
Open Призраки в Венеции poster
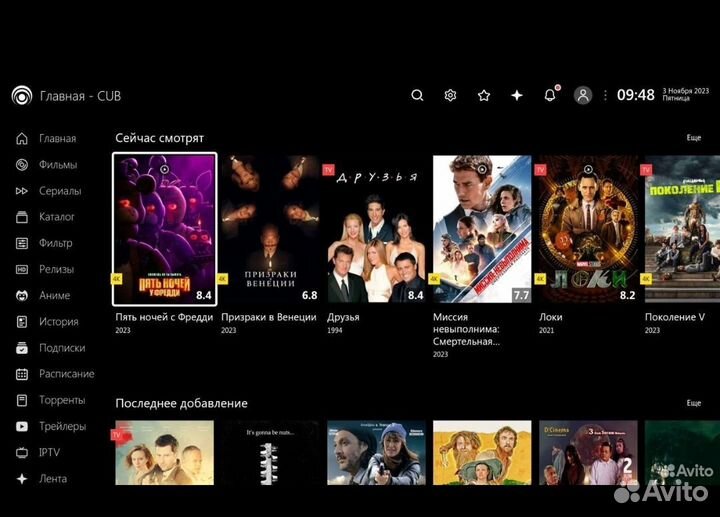coord(270,229)
